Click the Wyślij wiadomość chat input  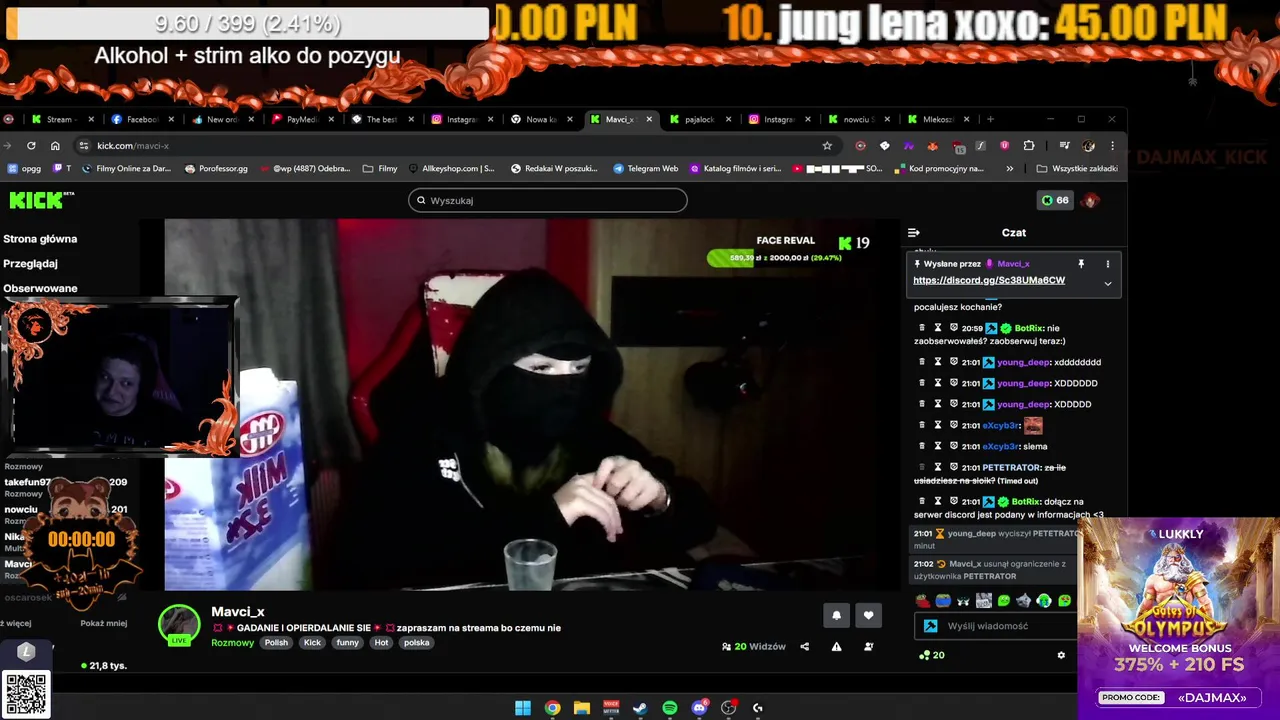tap(994, 626)
